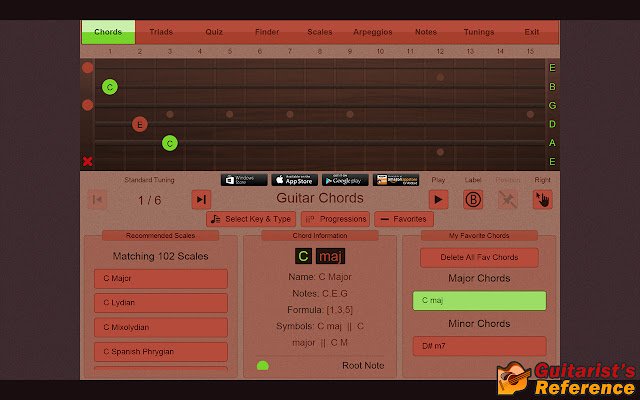640x400 pixels.
Task: Select the C maj favorite chord
Action: (480, 300)
